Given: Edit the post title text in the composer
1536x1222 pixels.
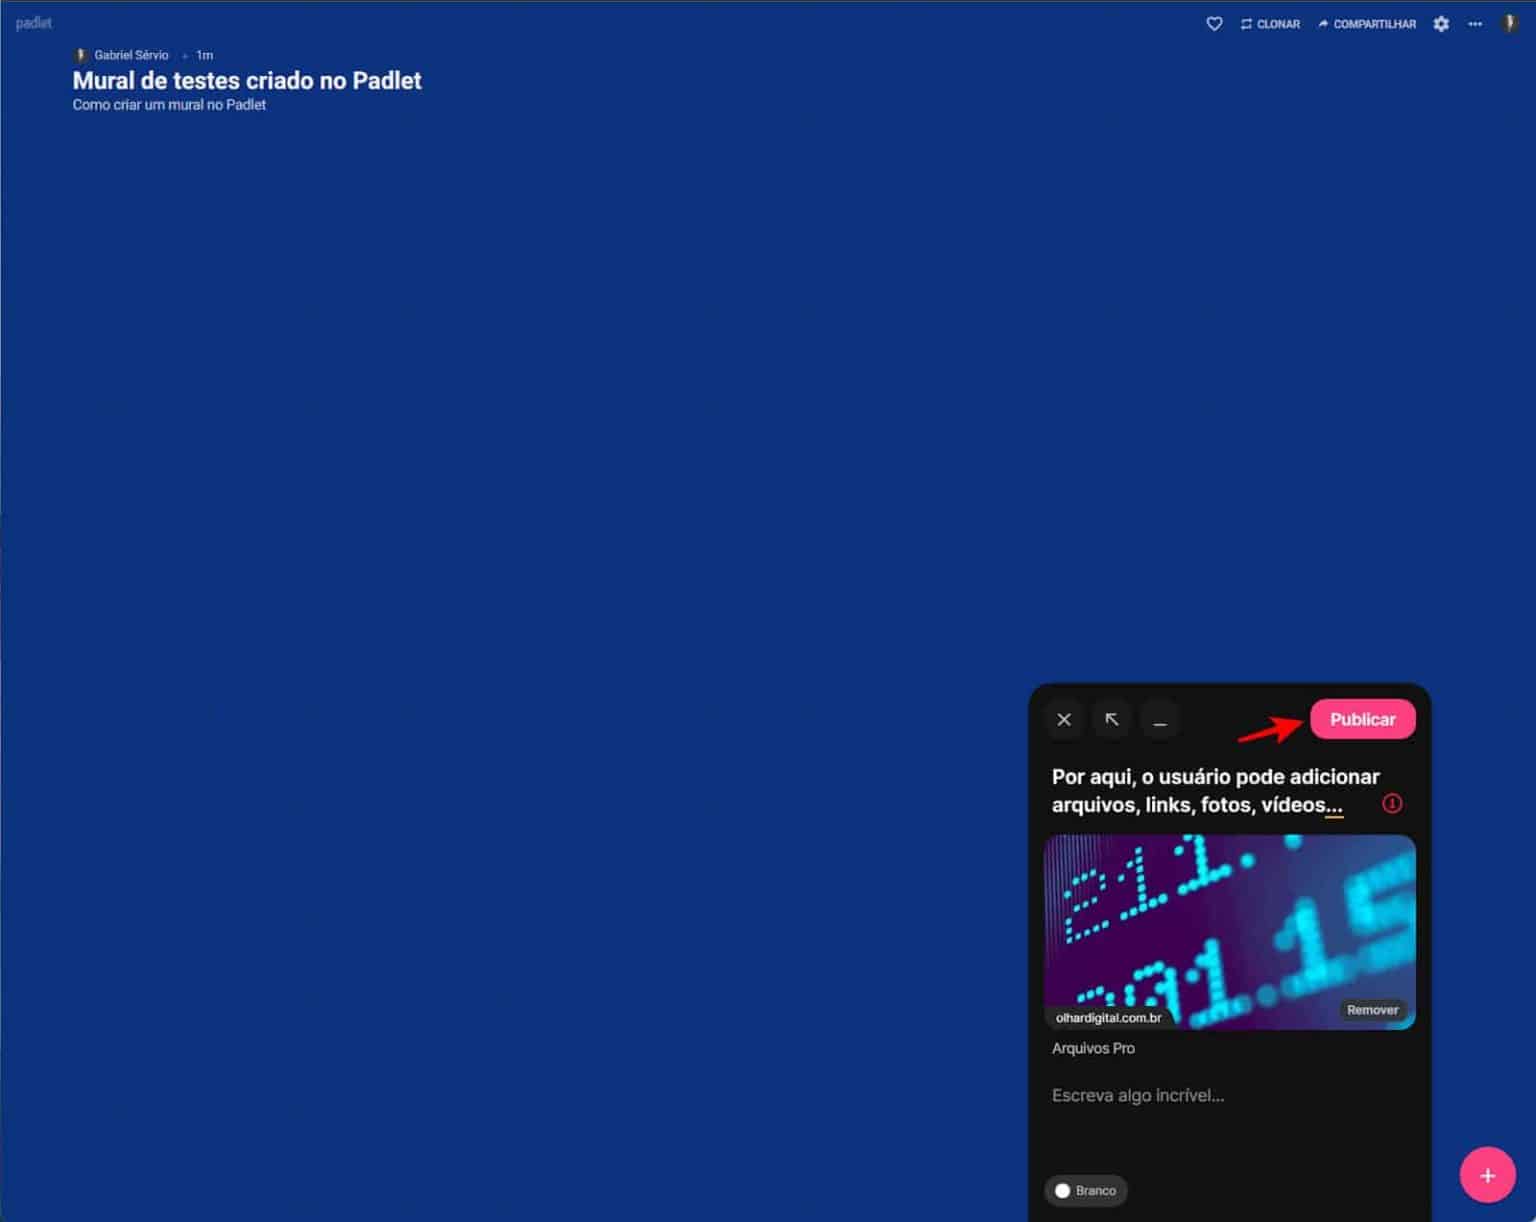Looking at the screenshot, I should coord(1214,790).
